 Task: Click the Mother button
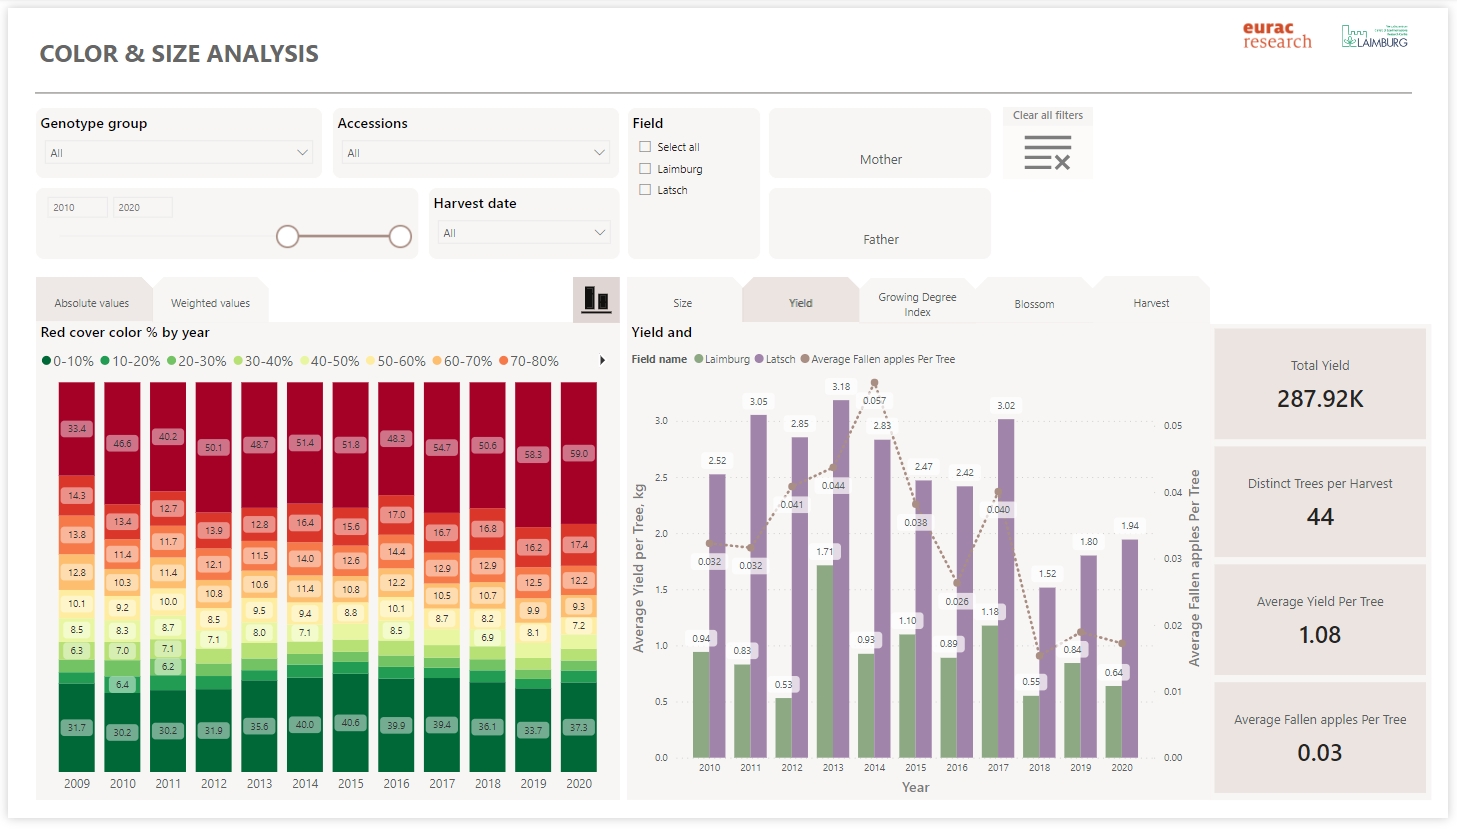click(880, 159)
